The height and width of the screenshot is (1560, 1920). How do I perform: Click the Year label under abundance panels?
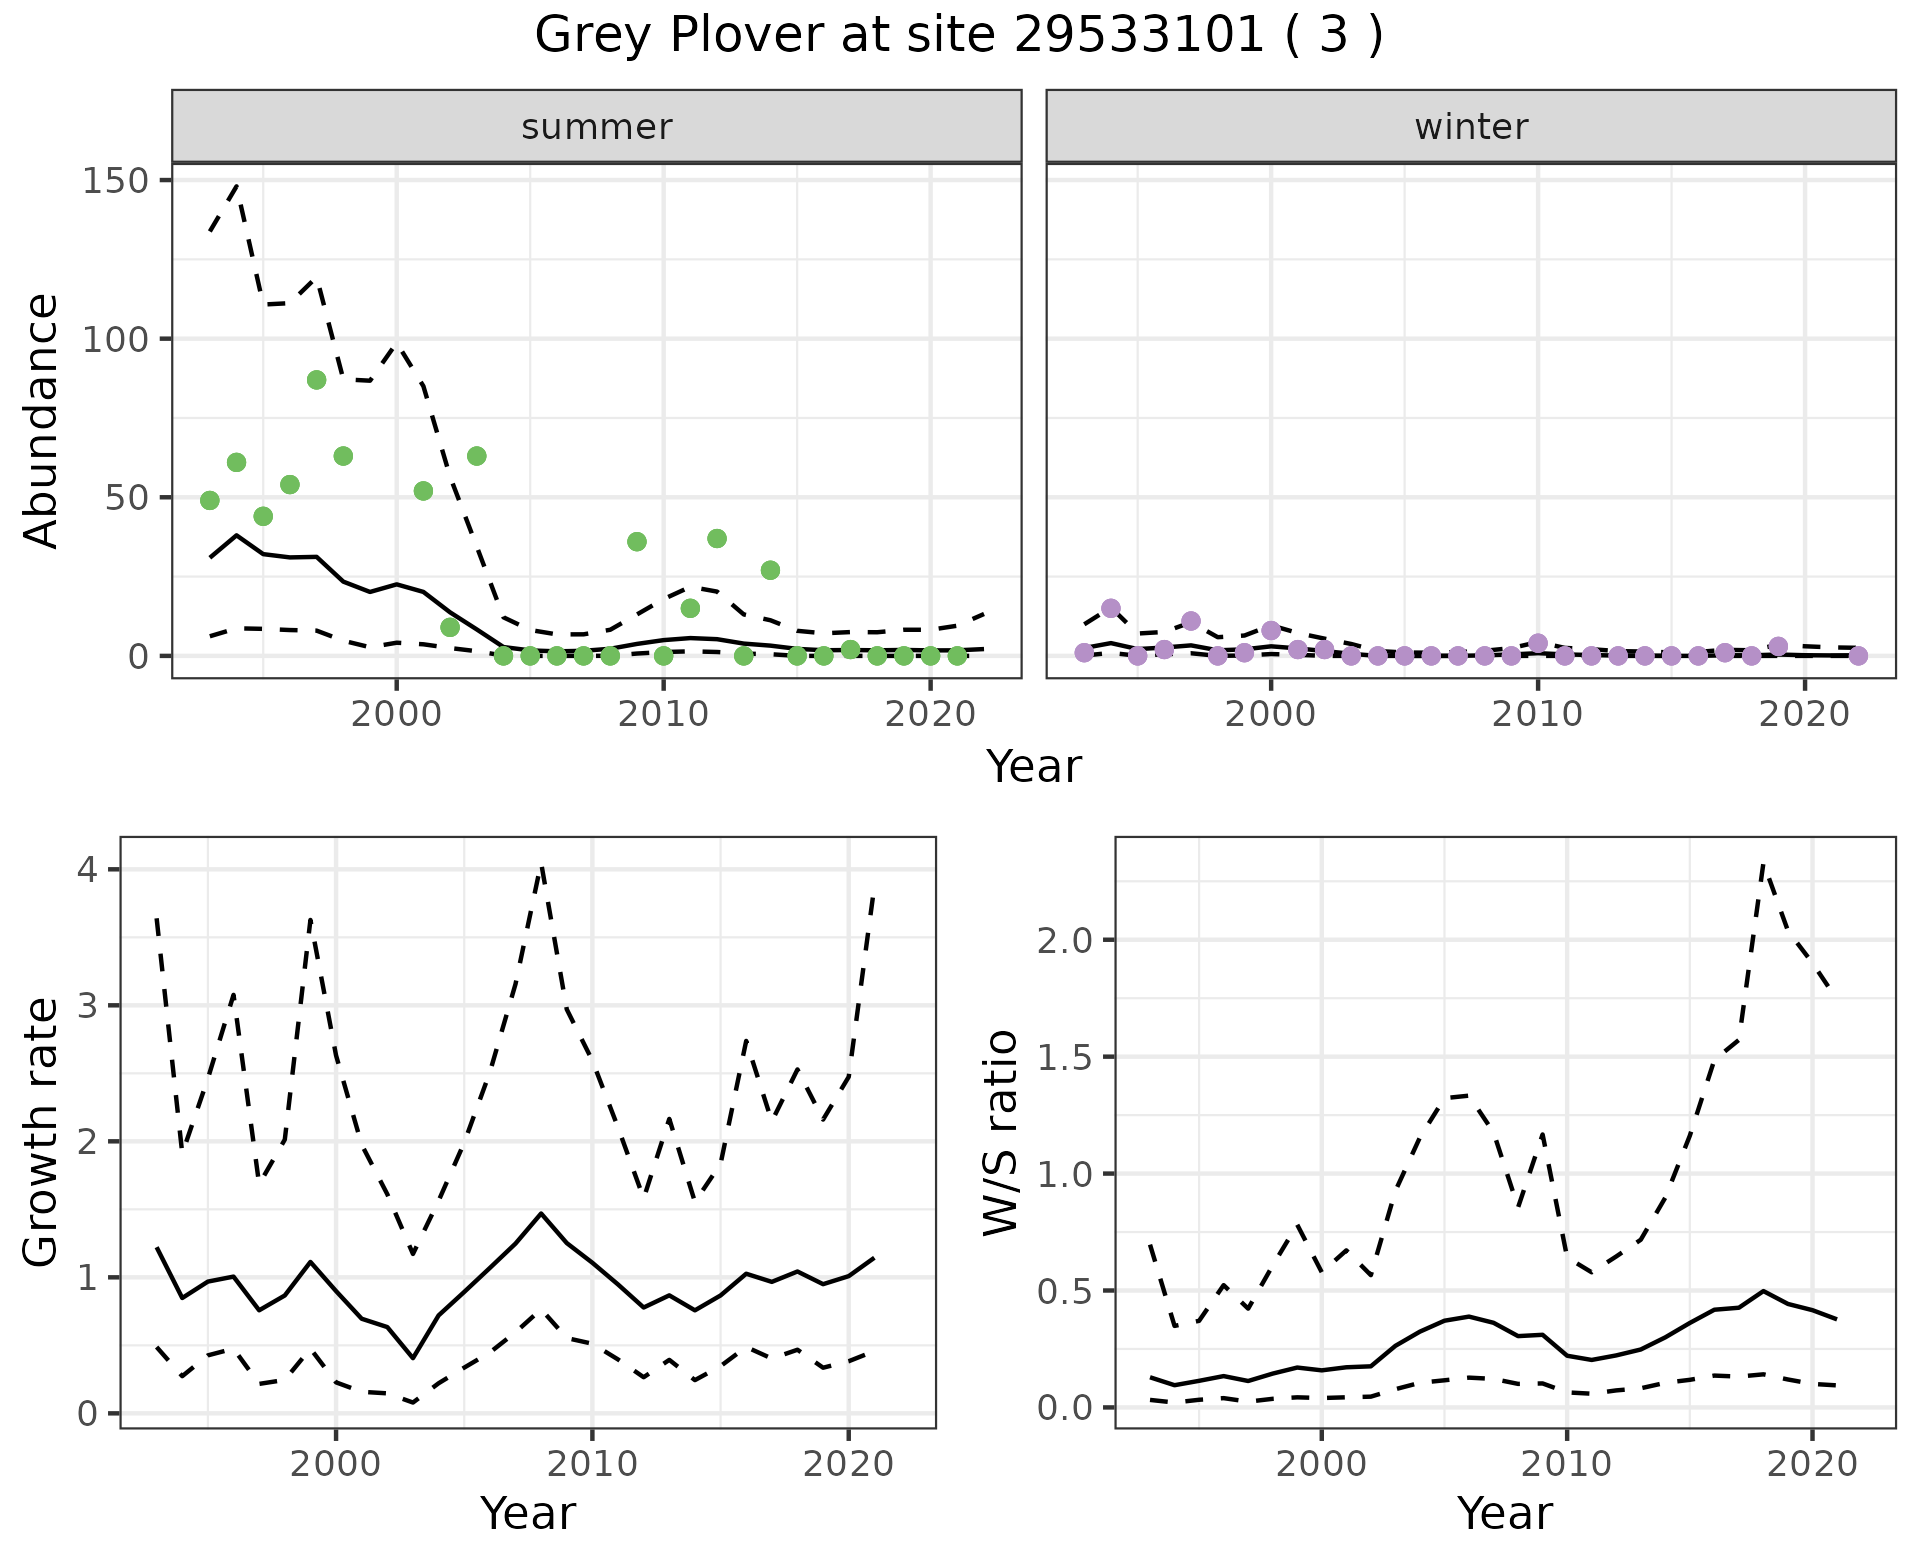[1033, 767]
